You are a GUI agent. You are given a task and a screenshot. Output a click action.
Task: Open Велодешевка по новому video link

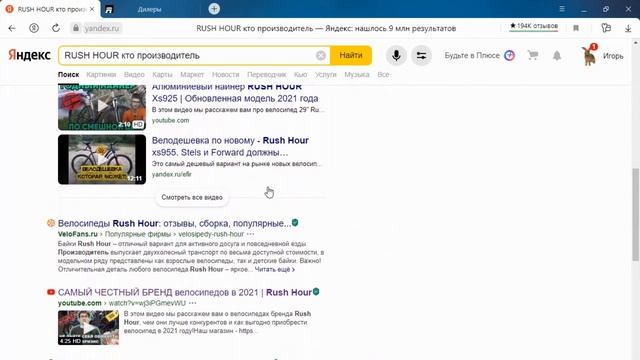click(230, 146)
